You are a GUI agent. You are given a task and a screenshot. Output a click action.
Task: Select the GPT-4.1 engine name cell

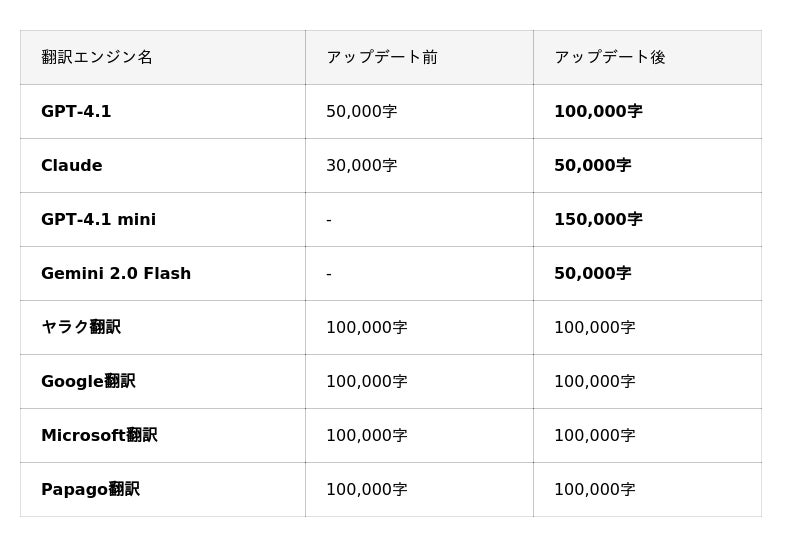pos(76,112)
